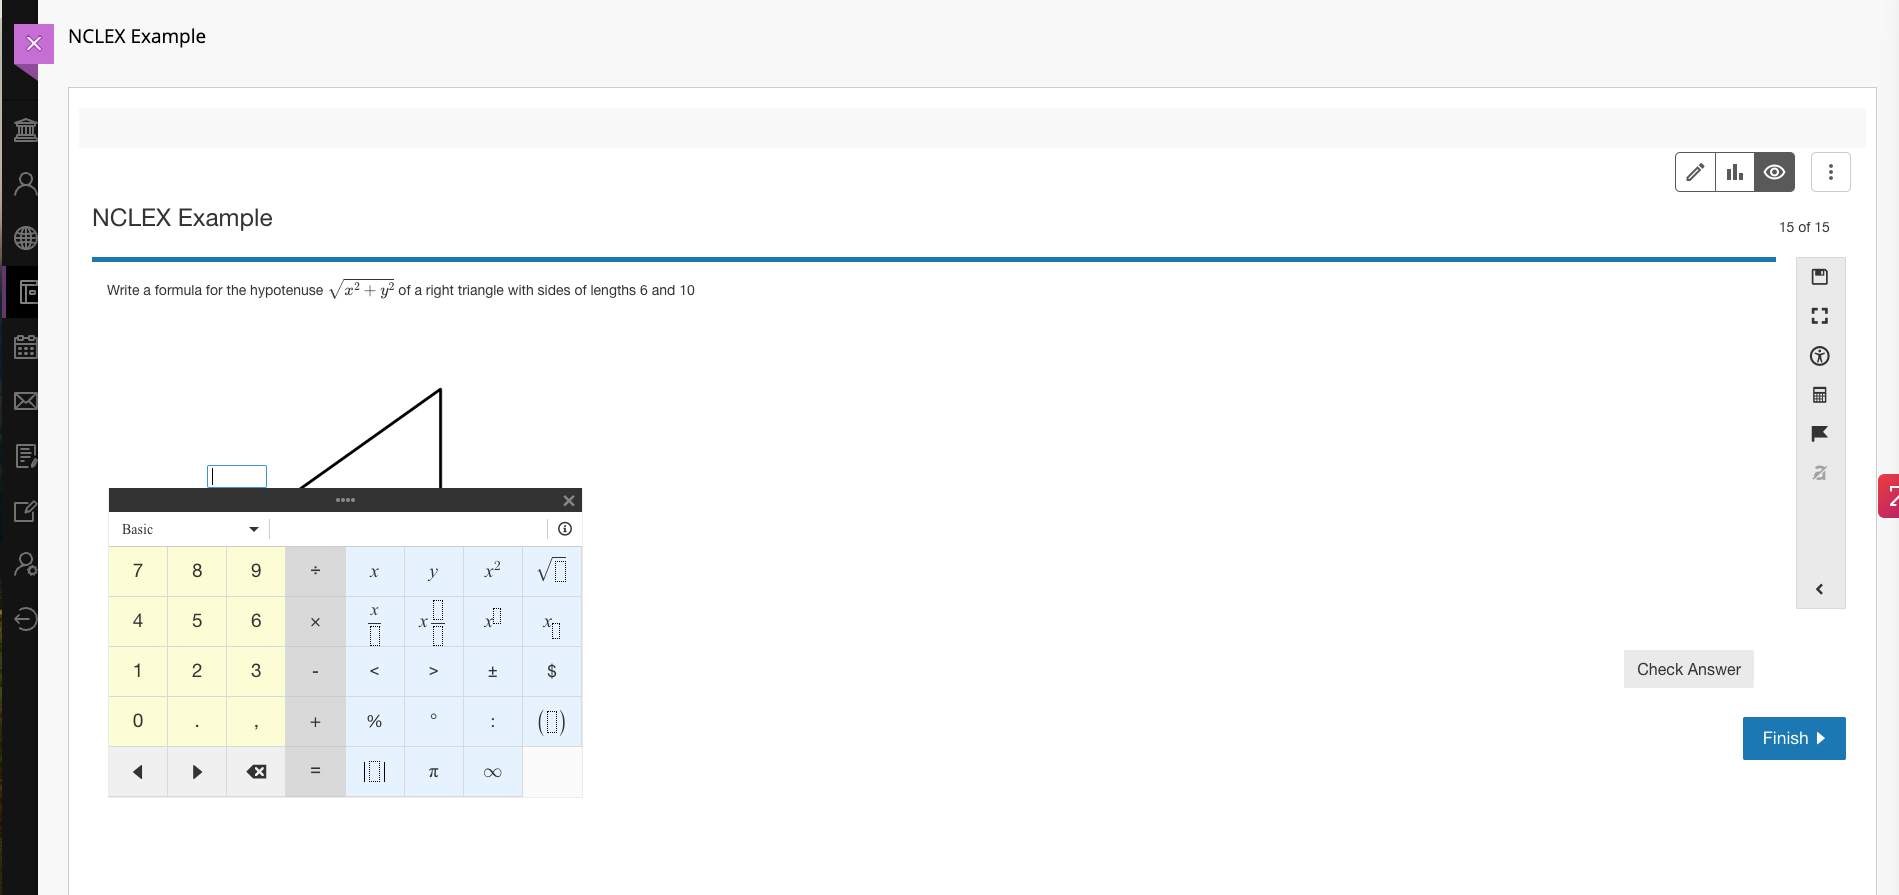
Task: Open the mail envelope icon in sidebar
Action: click(25, 401)
